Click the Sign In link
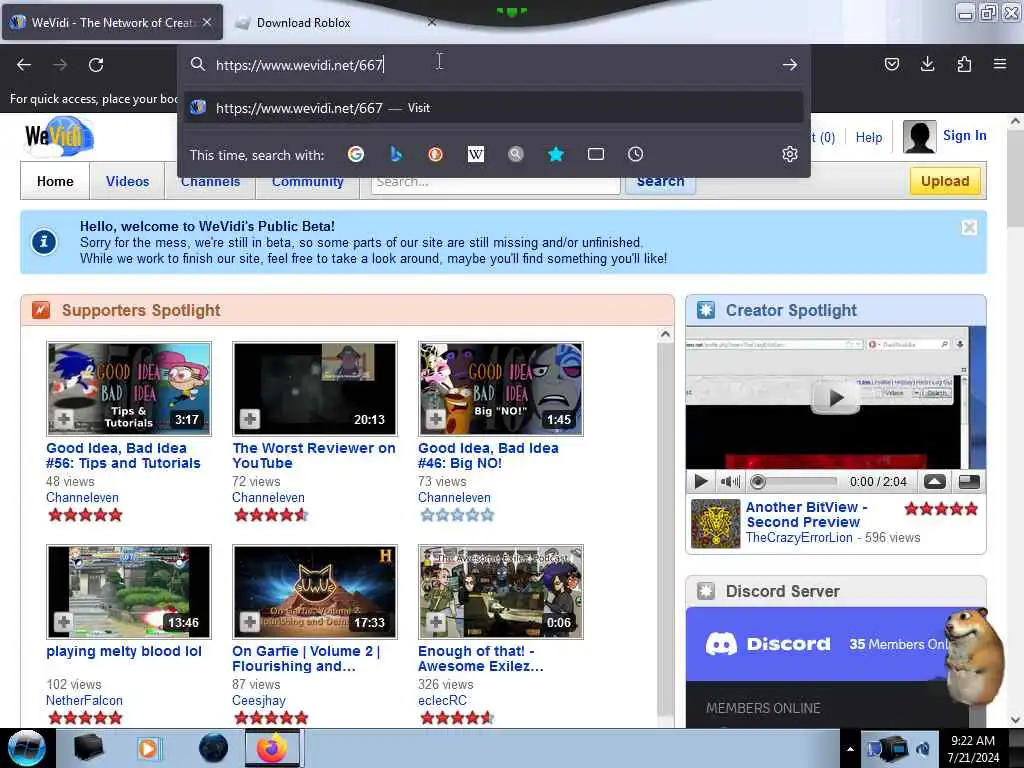 pyautogui.click(x=965, y=135)
